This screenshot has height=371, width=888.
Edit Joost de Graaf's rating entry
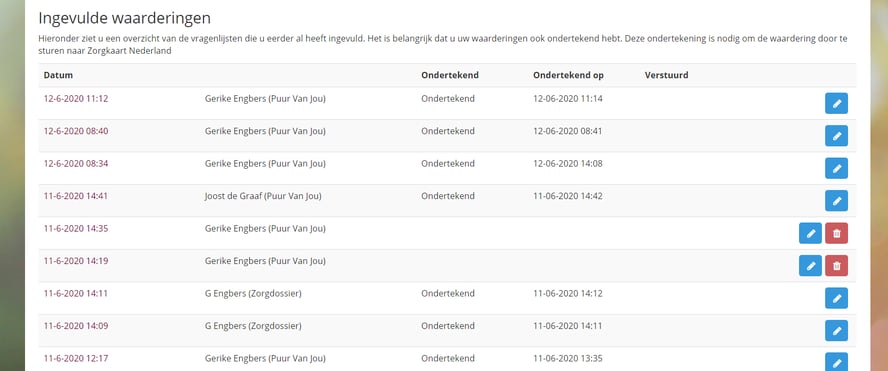point(836,201)
